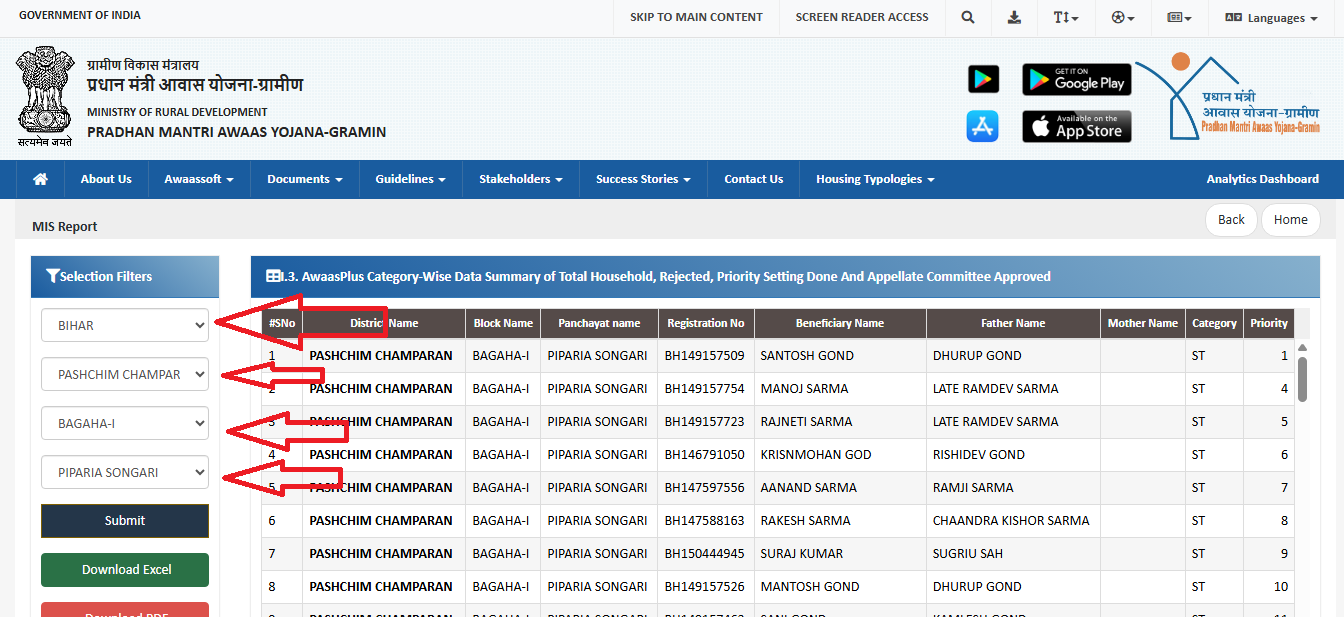Click the Back button
Screen dimensions: 1344x617
(x=1232, y=220)
